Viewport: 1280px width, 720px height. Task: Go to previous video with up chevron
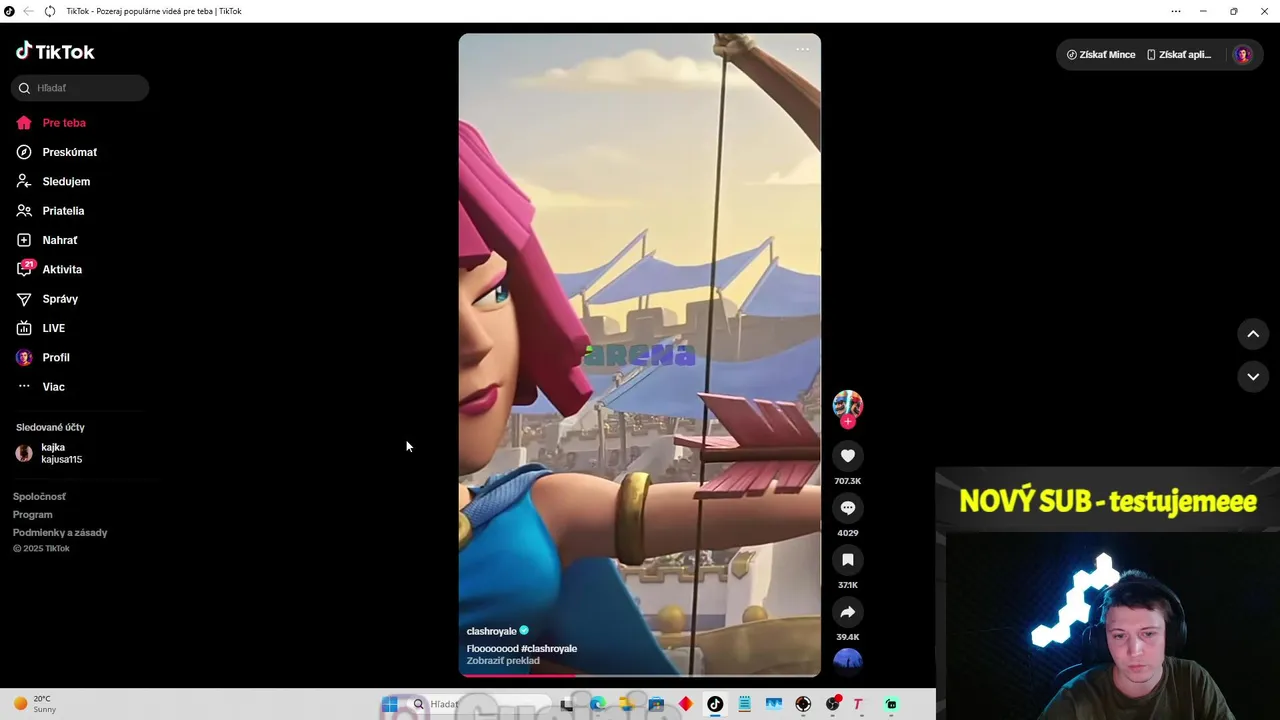tap(1253, 334)
